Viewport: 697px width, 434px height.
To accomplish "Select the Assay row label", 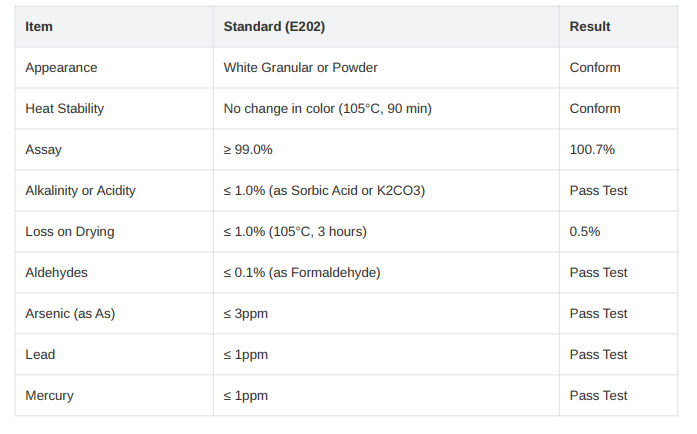I will [44, 150].
